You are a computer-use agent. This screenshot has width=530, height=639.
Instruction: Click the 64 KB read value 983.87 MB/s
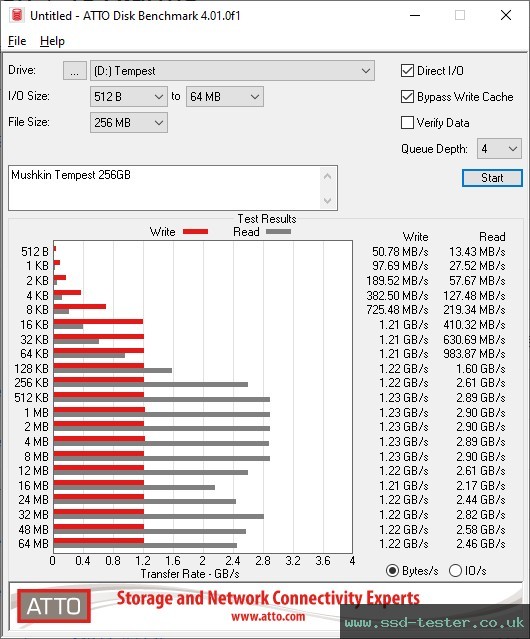(474, 354)
